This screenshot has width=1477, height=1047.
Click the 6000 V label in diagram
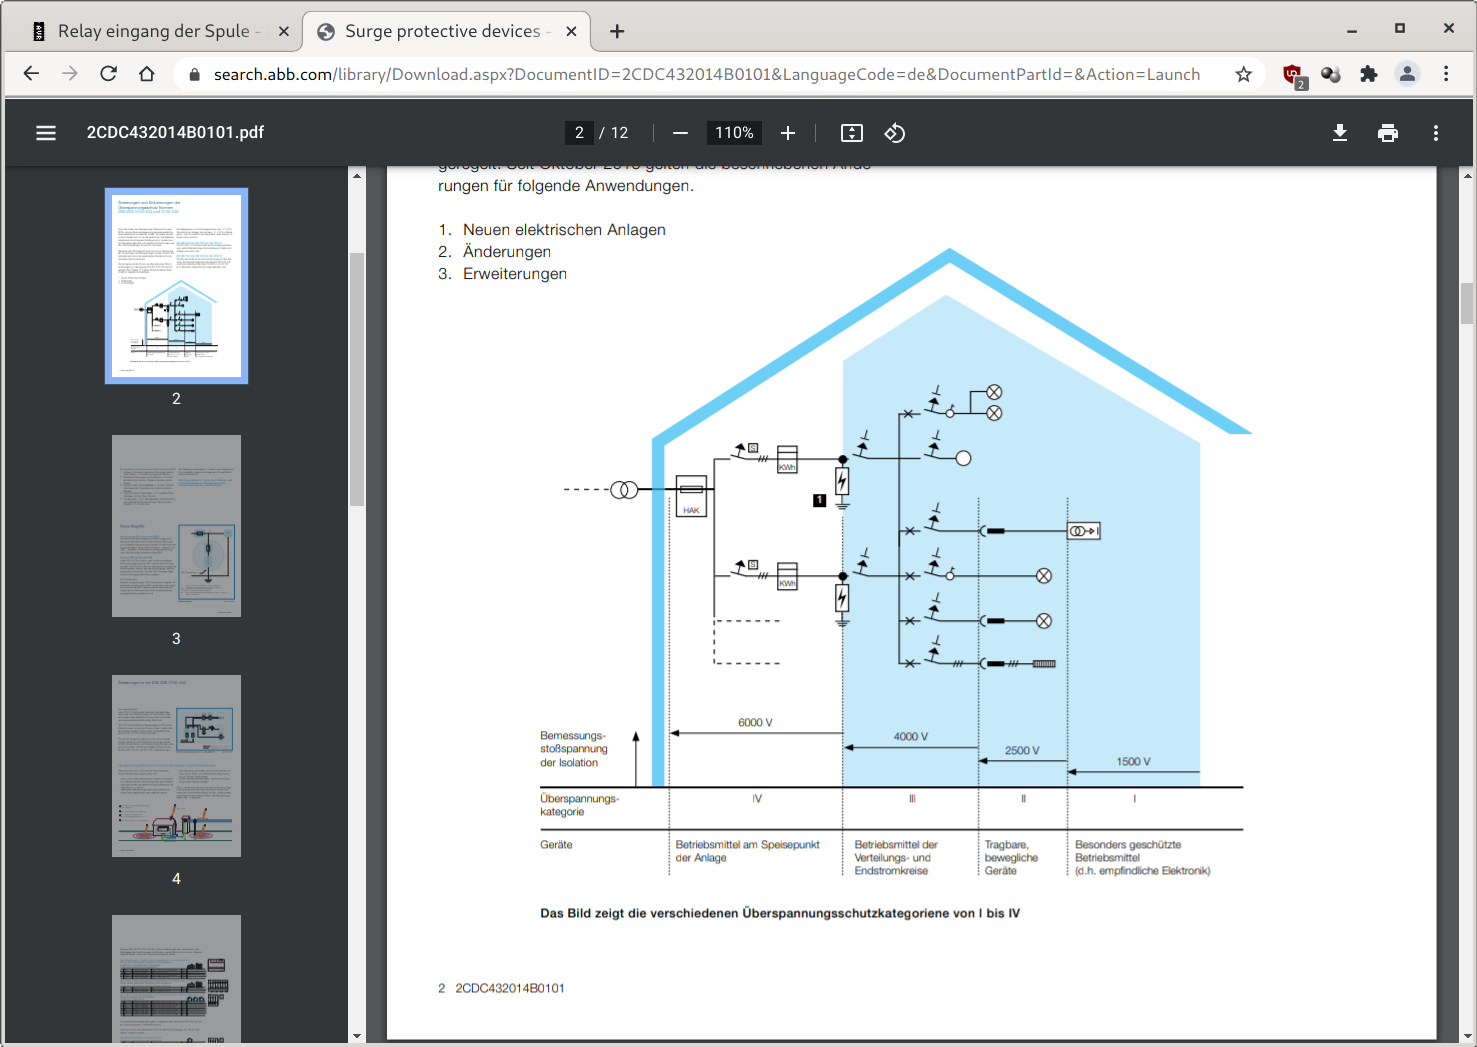pyautogui.click(x=755, y=723)
